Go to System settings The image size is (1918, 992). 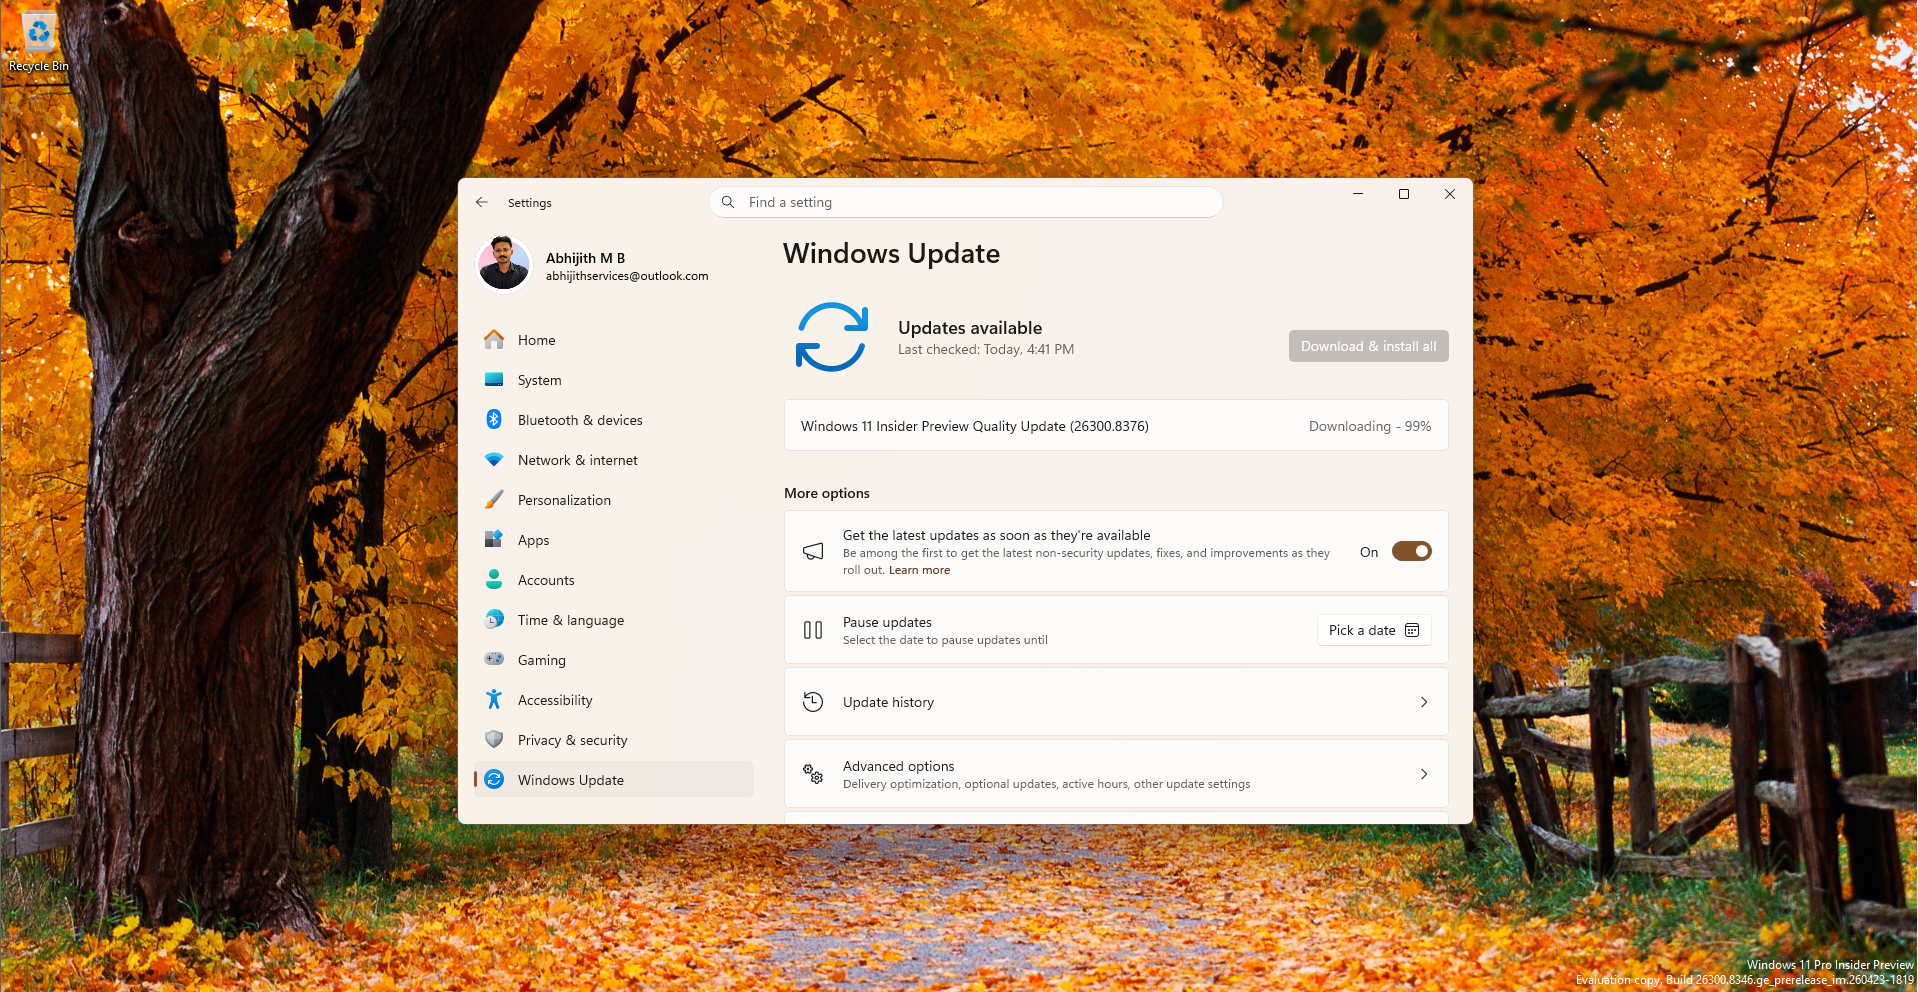[614, 380]
